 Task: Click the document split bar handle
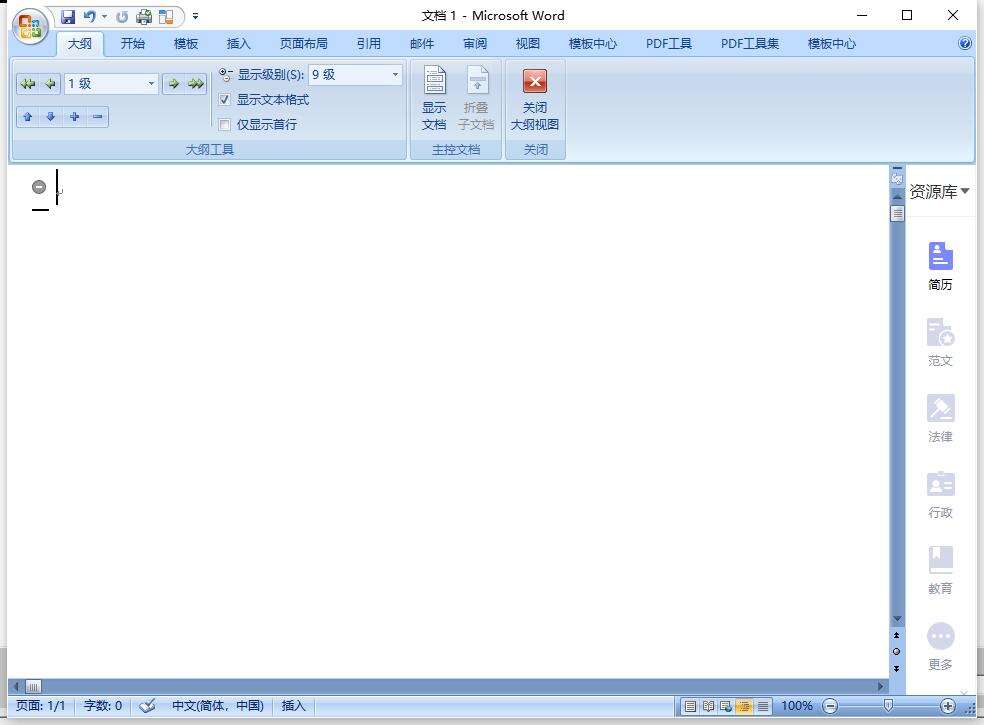click(x=897, y=168)
